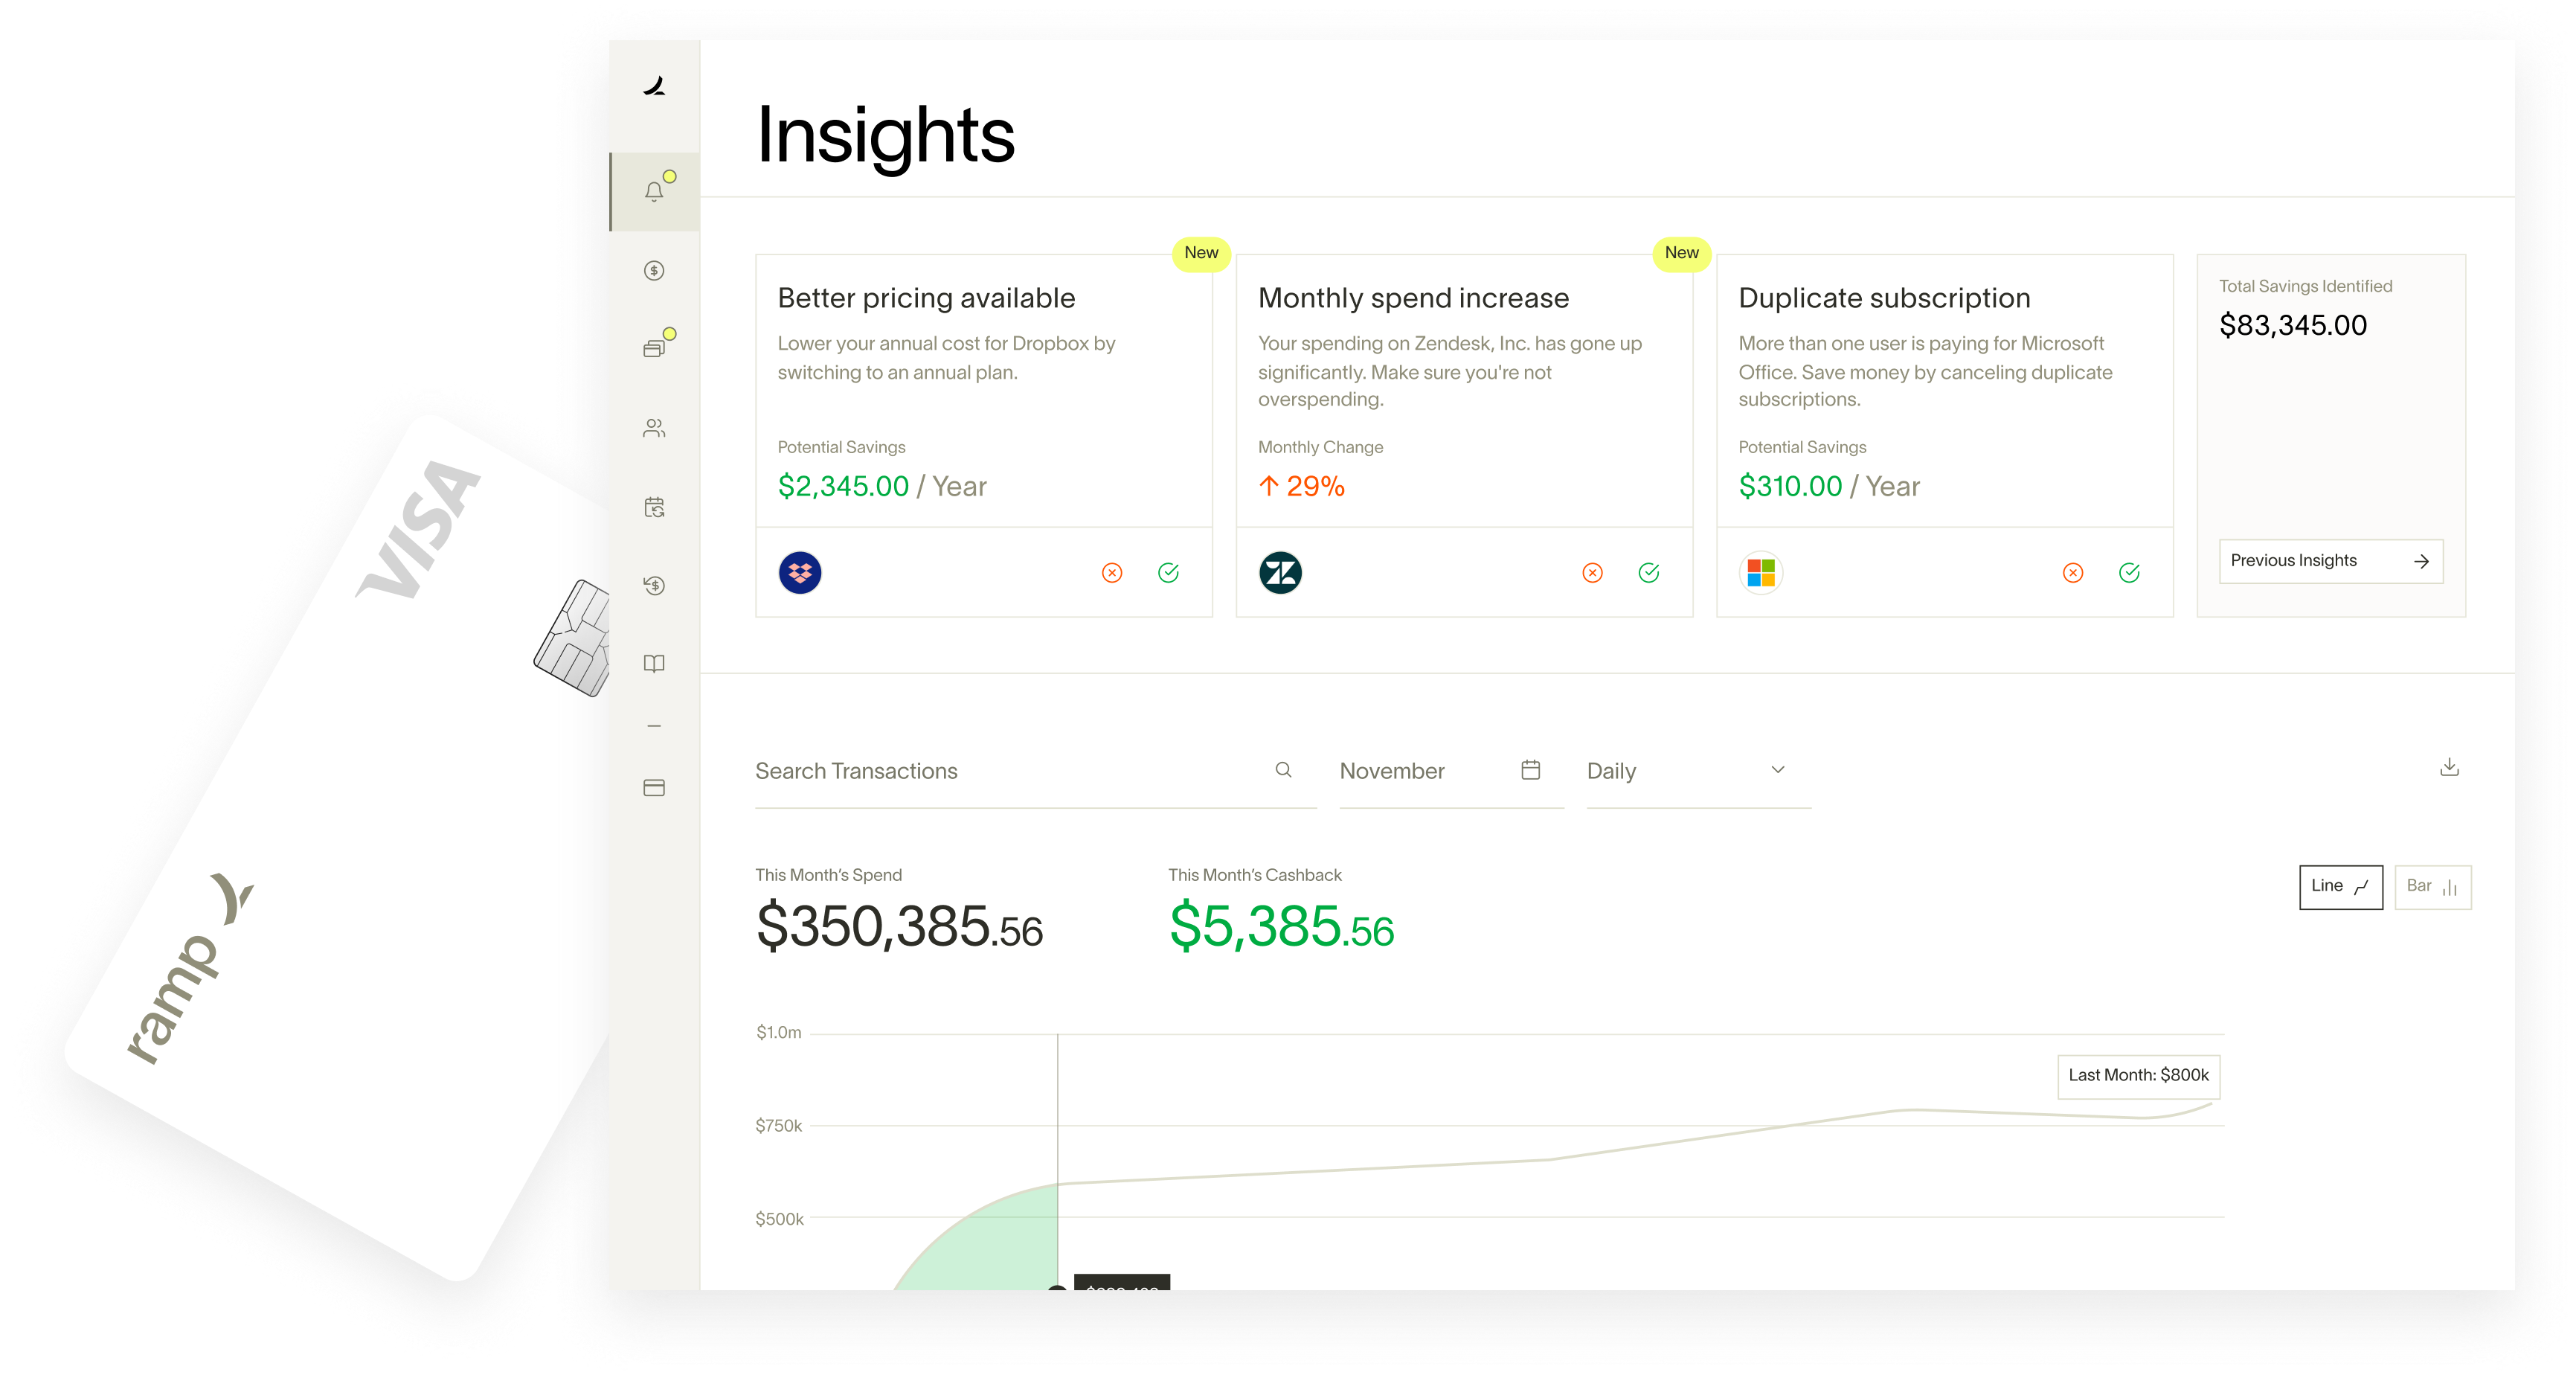The image size is (2576, 1375).
Task: Open notifications bell in the sidebar
Action: [654, 191]
